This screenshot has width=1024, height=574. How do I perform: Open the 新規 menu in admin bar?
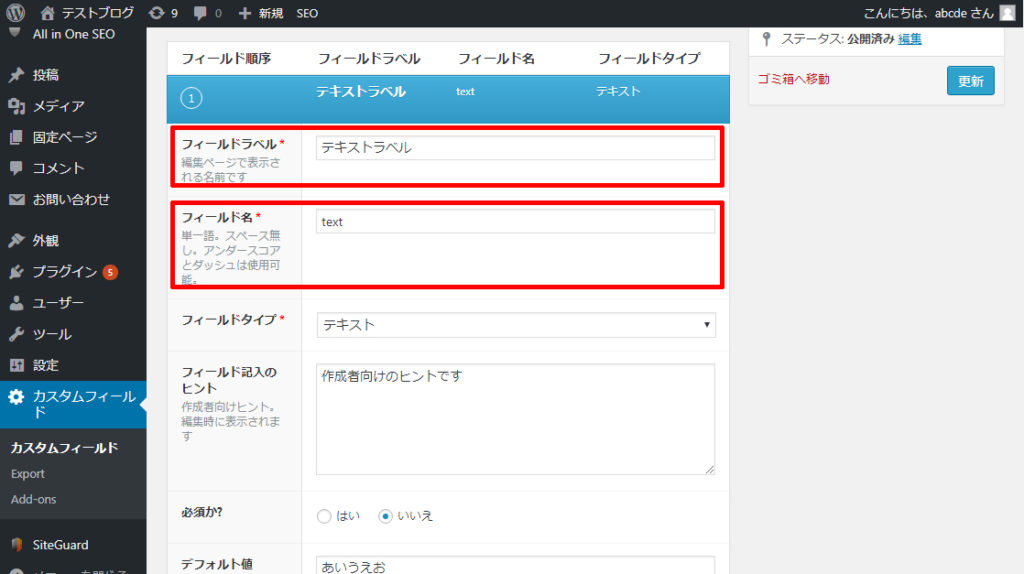pos(261,13)
